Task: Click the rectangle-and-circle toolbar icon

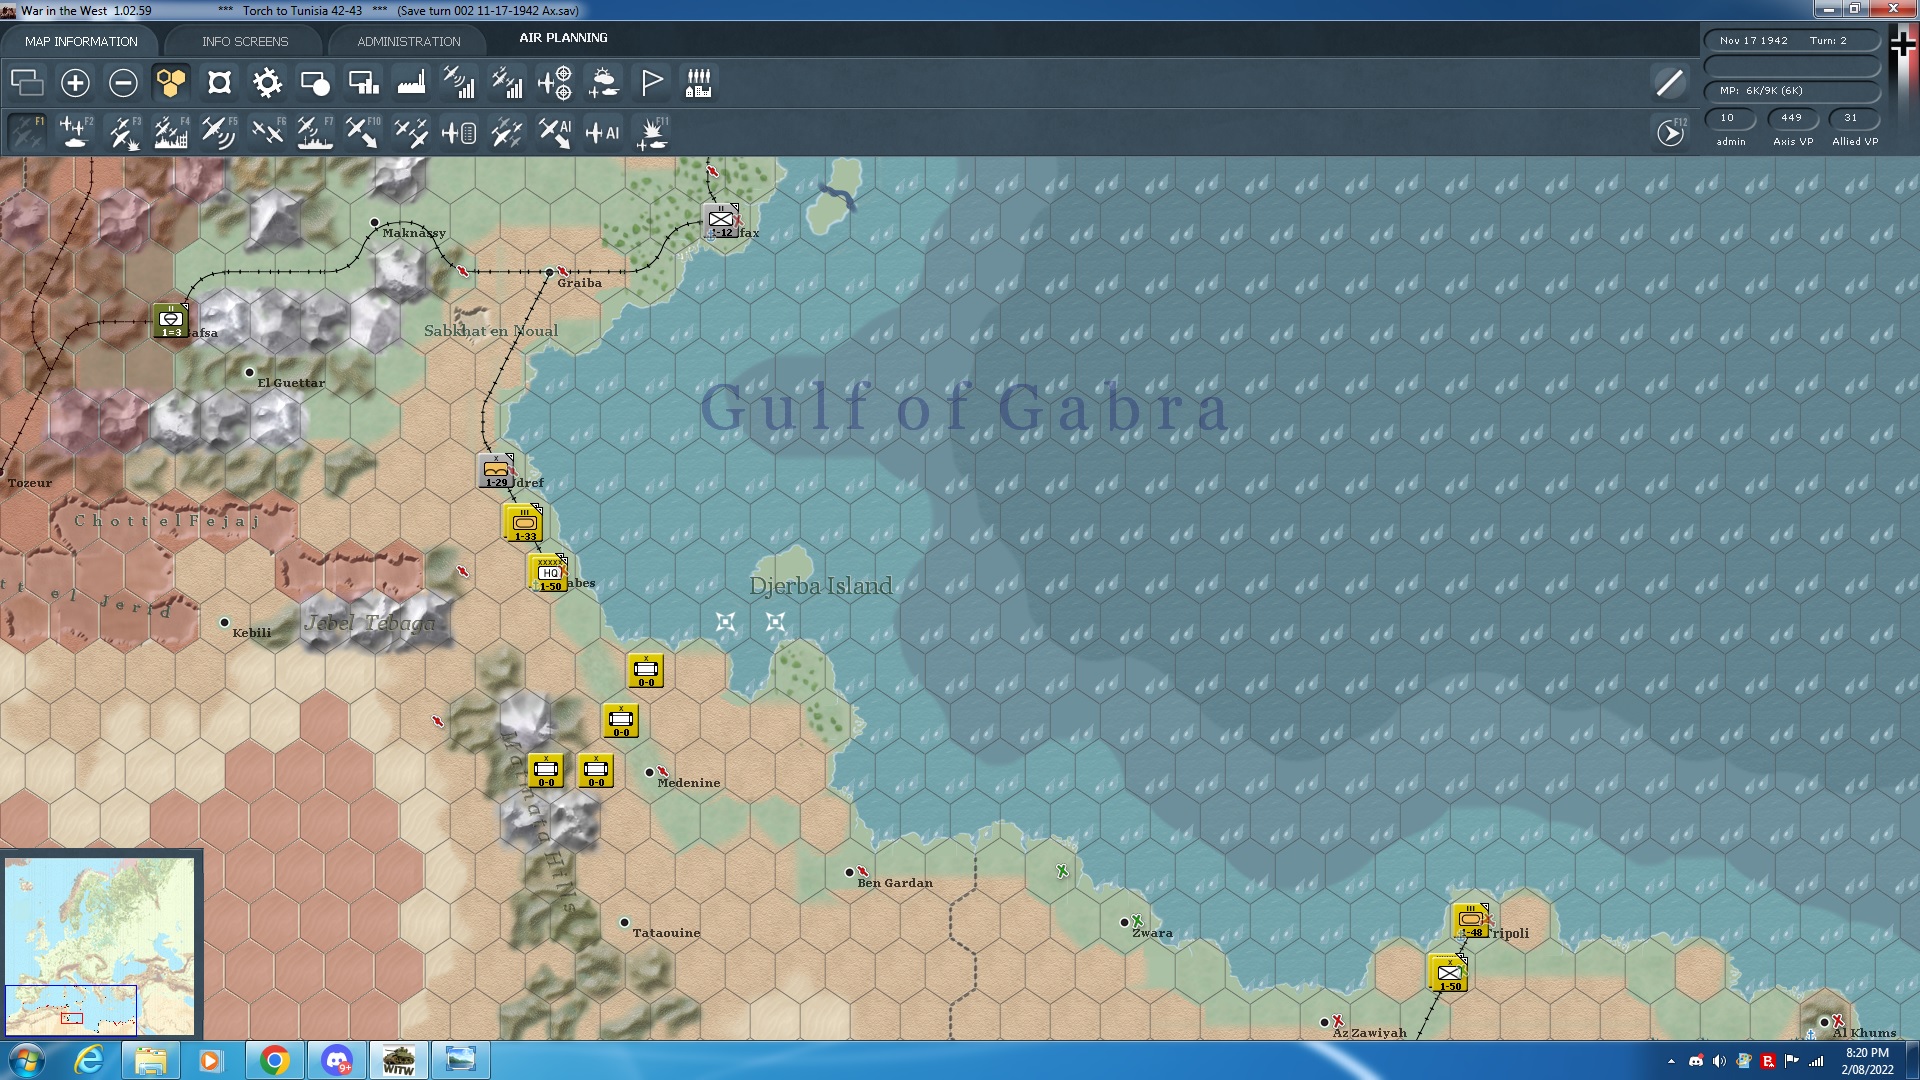Action: coord(315,83)
